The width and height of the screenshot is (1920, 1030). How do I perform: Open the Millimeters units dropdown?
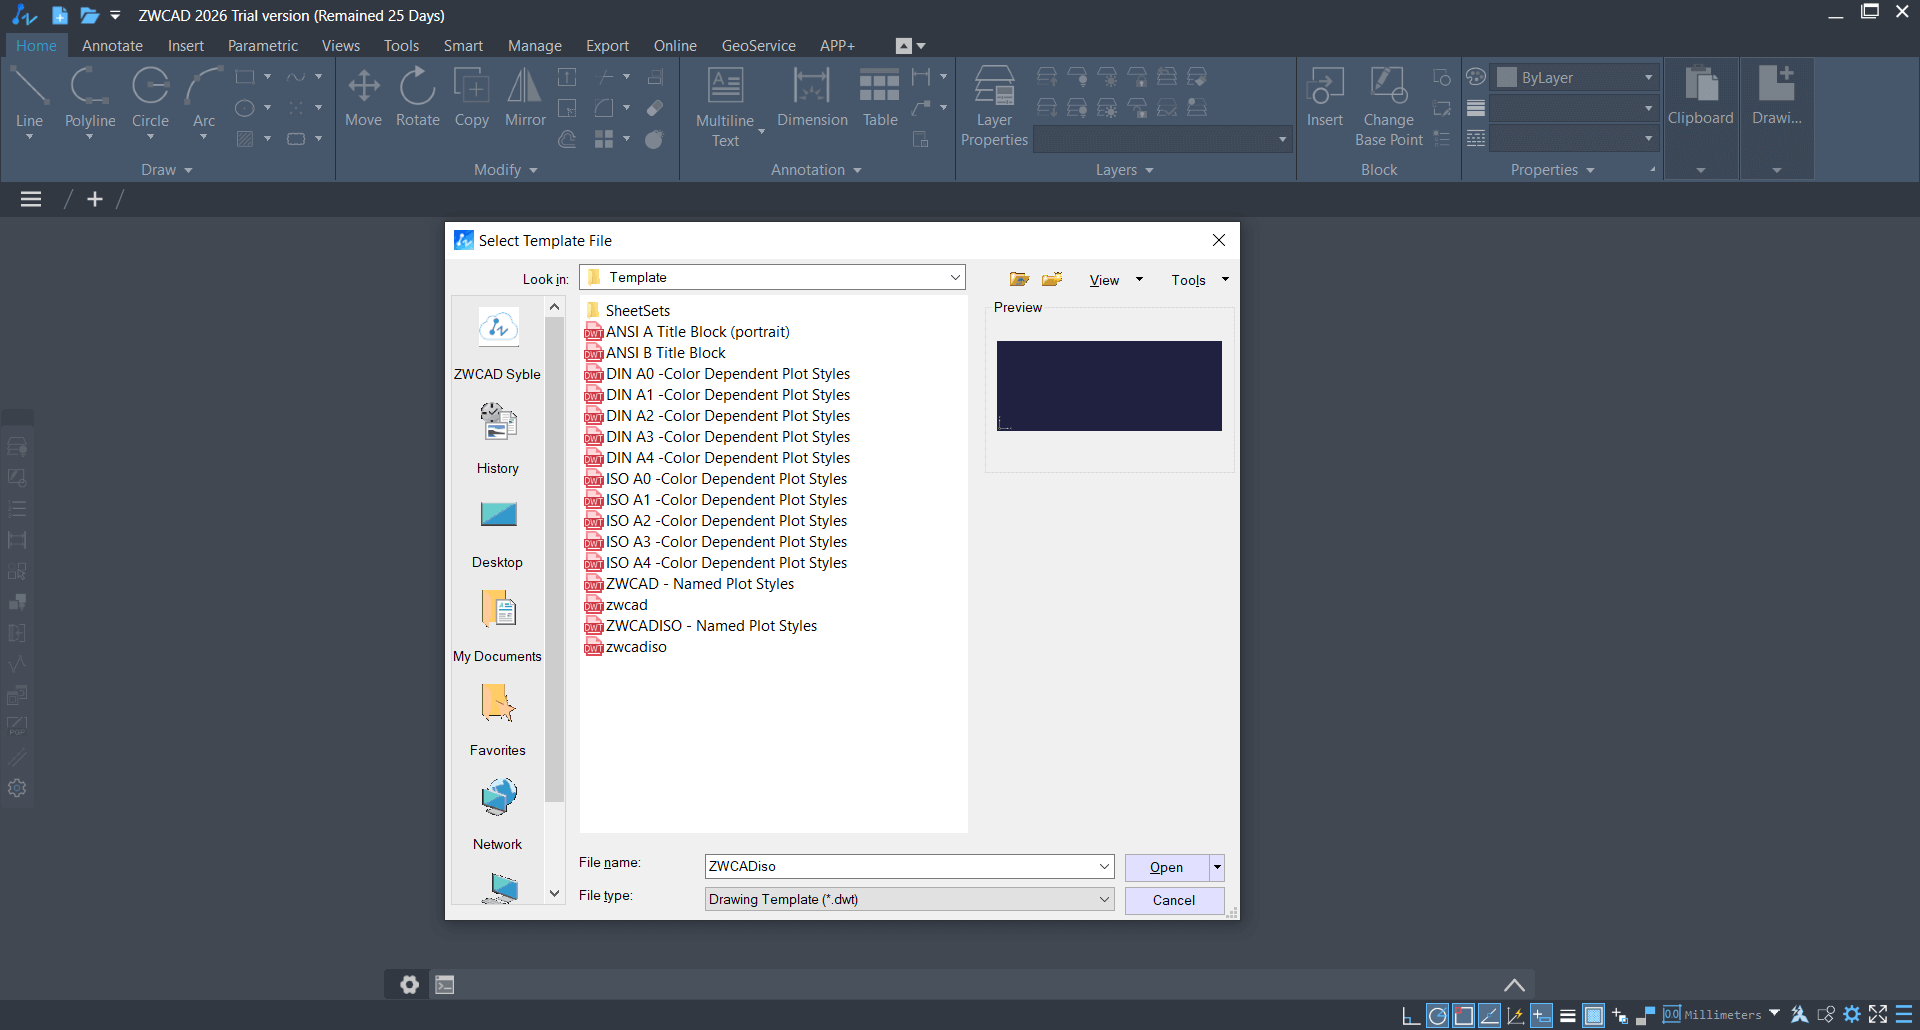point(1774,1014)
